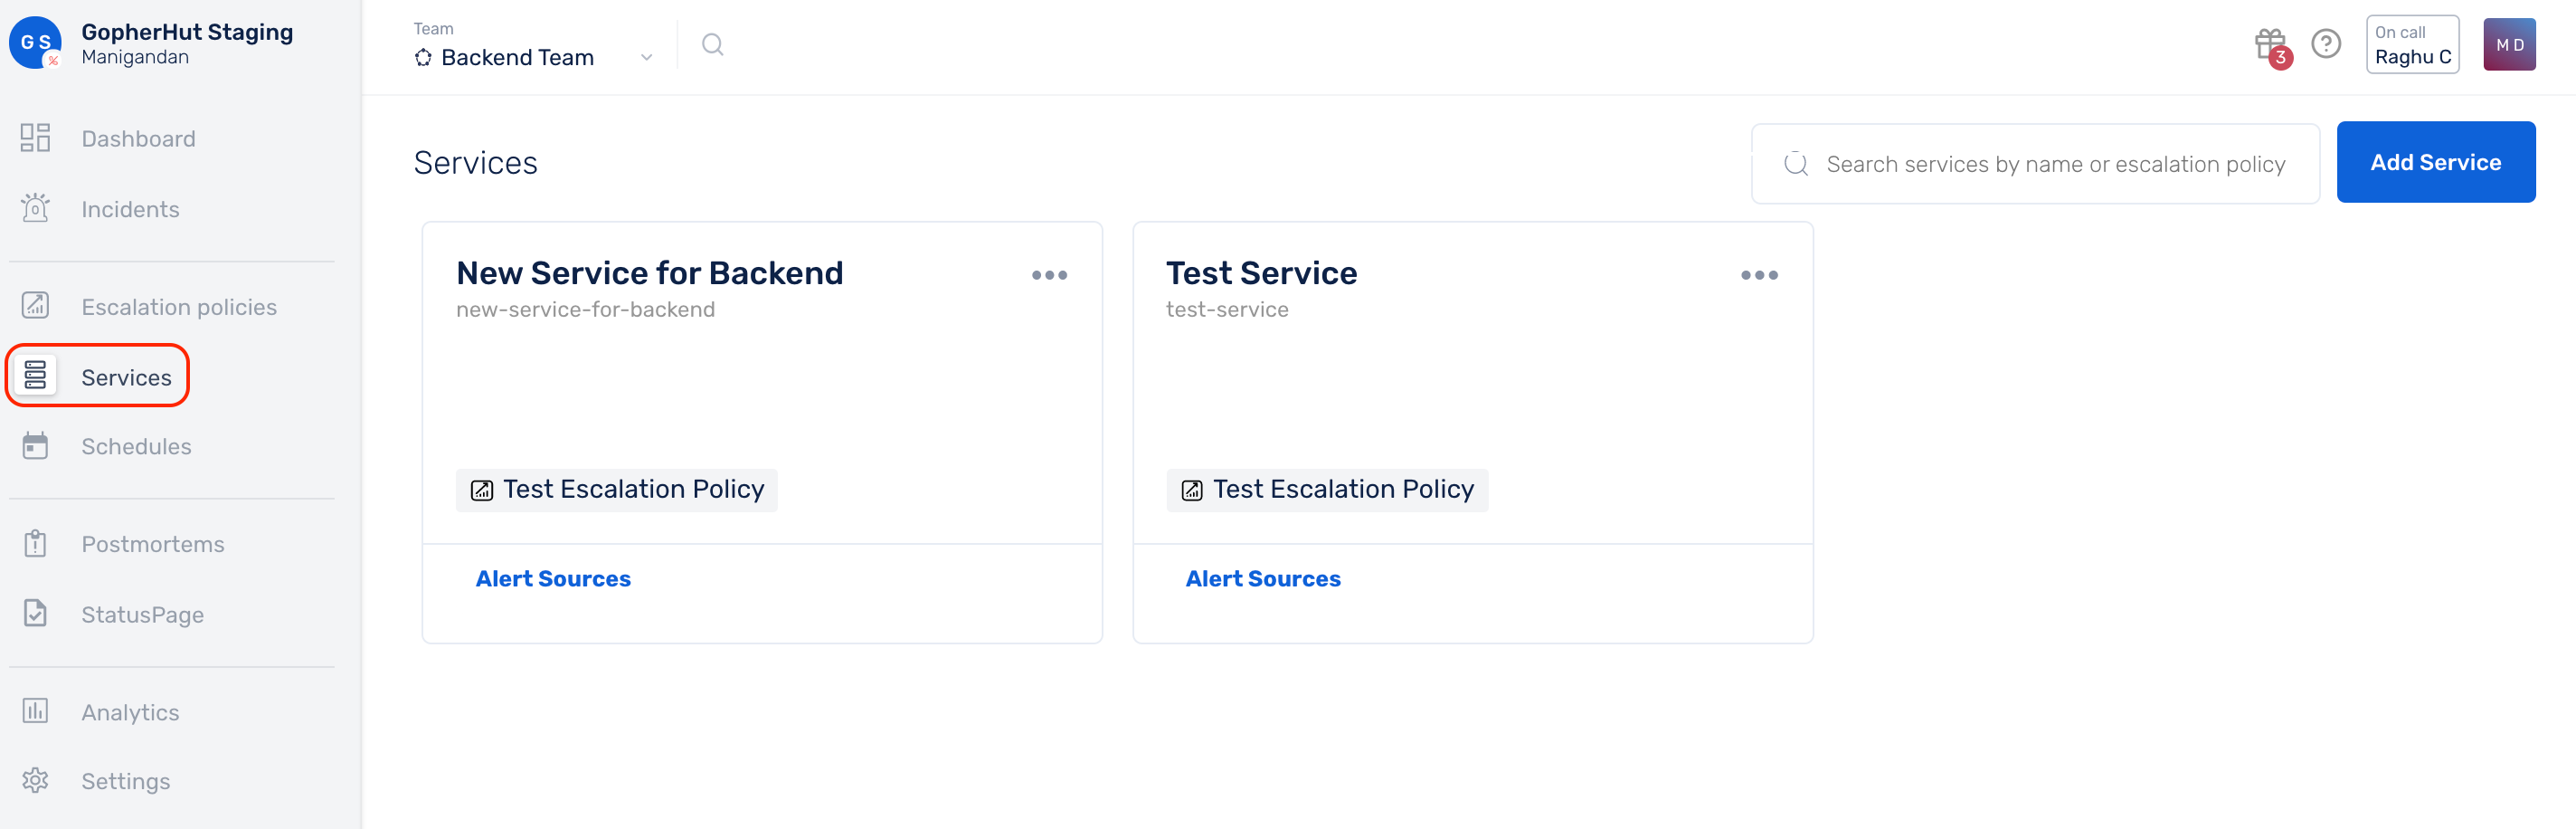The height and width of the screenshot is (829, 2576).
Task: Open Alert Sources for the Test Service
Action: coord(1263,579)
